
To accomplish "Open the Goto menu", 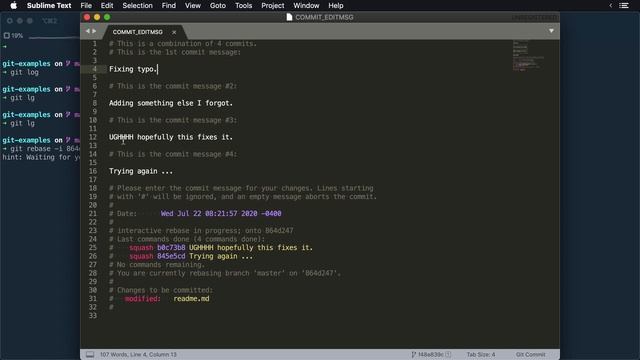I will click(x=218, y=5).
